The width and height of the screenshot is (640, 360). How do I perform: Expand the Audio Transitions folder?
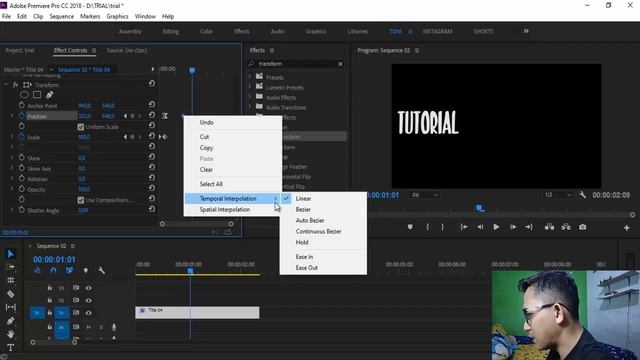pyautogui.click(x=250, y=107)
